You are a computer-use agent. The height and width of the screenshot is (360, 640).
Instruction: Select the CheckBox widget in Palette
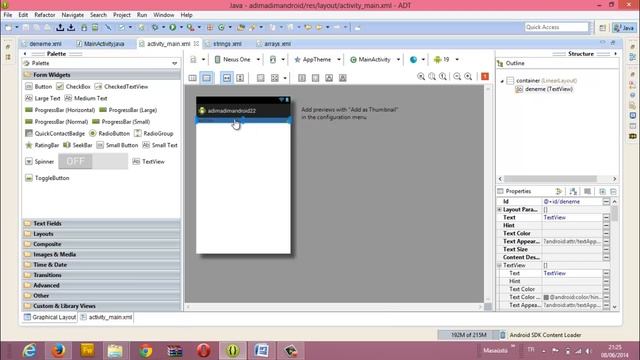tap(73, 87)
